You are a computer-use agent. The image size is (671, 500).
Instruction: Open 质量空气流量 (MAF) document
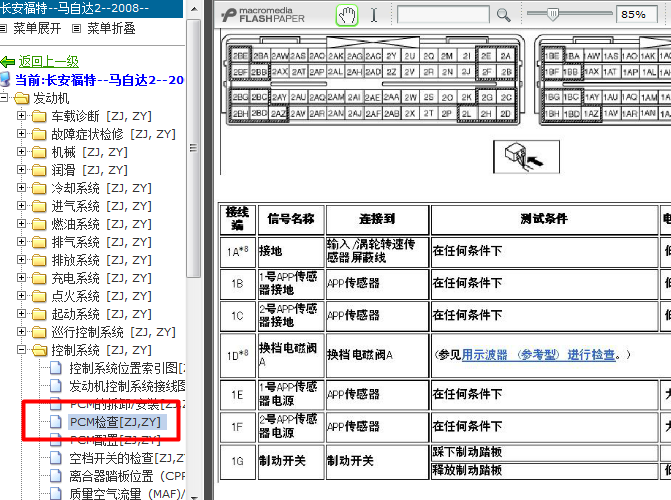[x=127, y=494]
